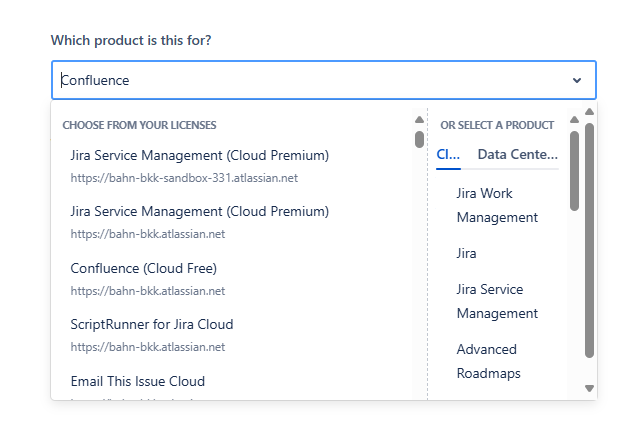Choose Email This Issue Cloud license
Screen dimensions: 623x430
(138, 381)
